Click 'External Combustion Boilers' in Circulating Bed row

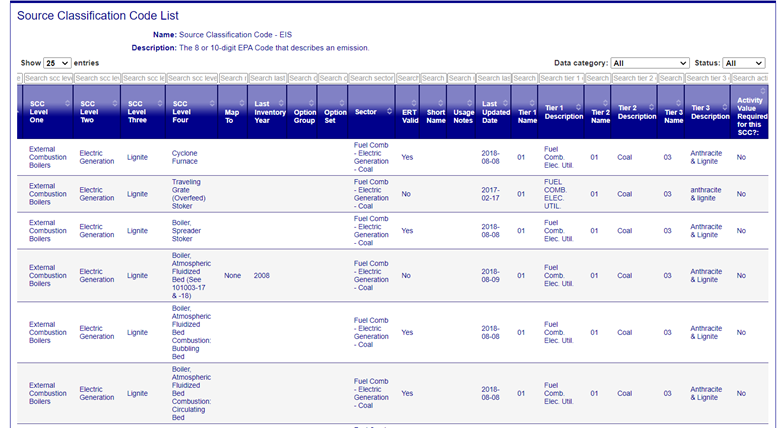coord(48,393)
